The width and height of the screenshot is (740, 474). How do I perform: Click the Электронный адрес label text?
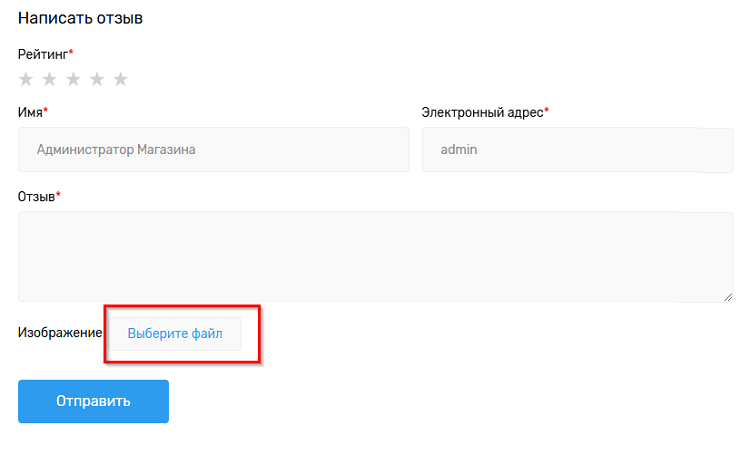click(x=482, y=112)
